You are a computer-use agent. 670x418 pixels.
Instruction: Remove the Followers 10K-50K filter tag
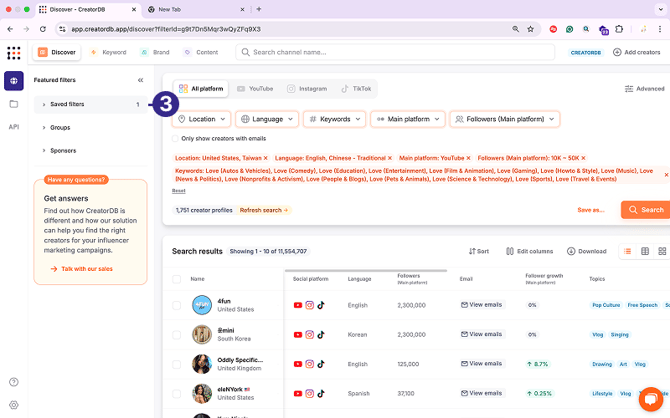click(583, 158)
